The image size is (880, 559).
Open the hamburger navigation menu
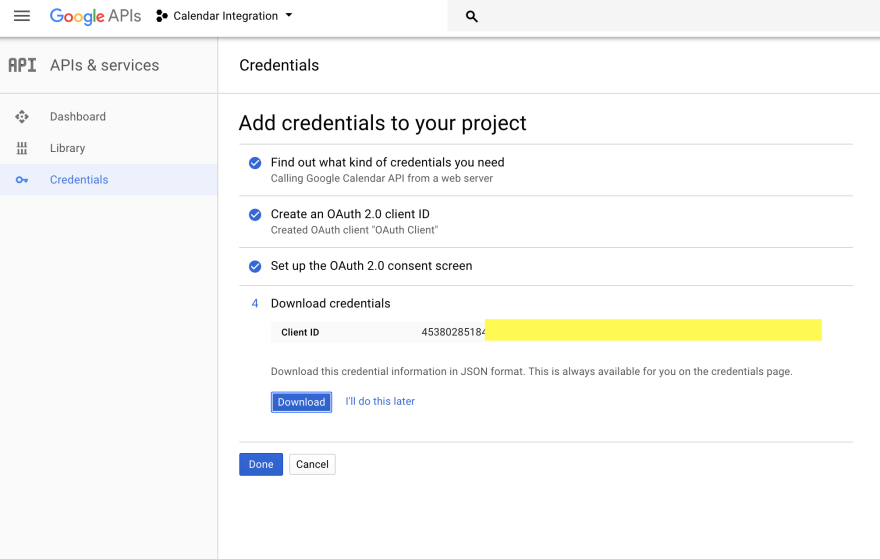pyautogui.click(x=21, y=16)
